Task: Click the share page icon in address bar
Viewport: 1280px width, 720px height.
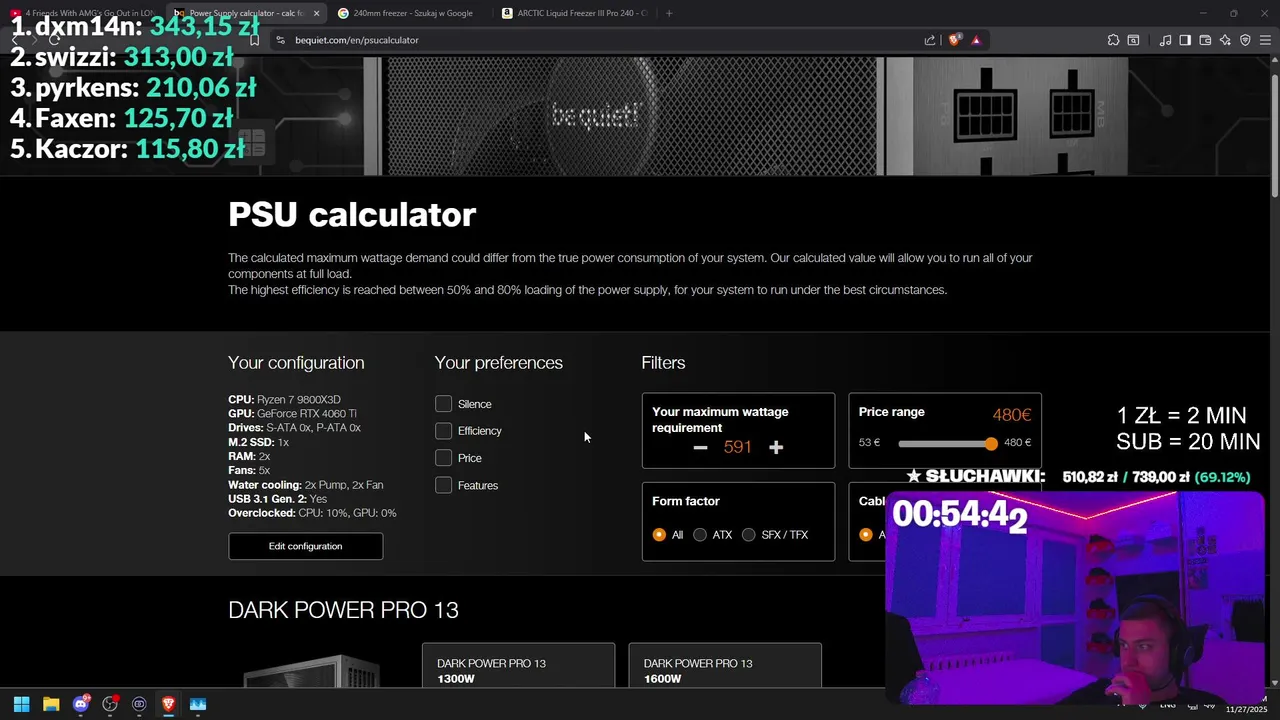Action: pos(930,40)
